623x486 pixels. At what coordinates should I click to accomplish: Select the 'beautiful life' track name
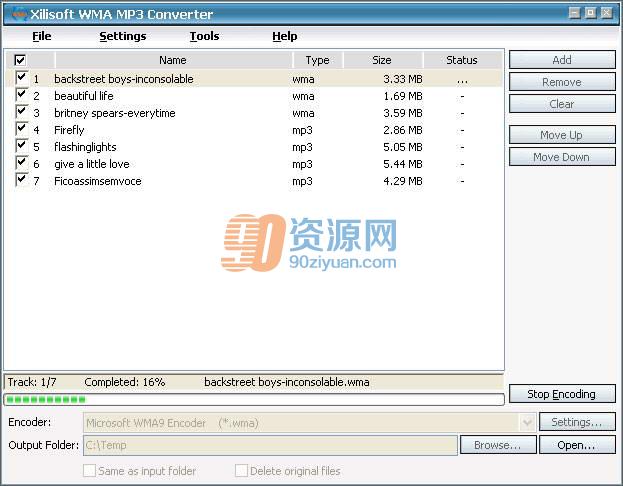(84, 96)
